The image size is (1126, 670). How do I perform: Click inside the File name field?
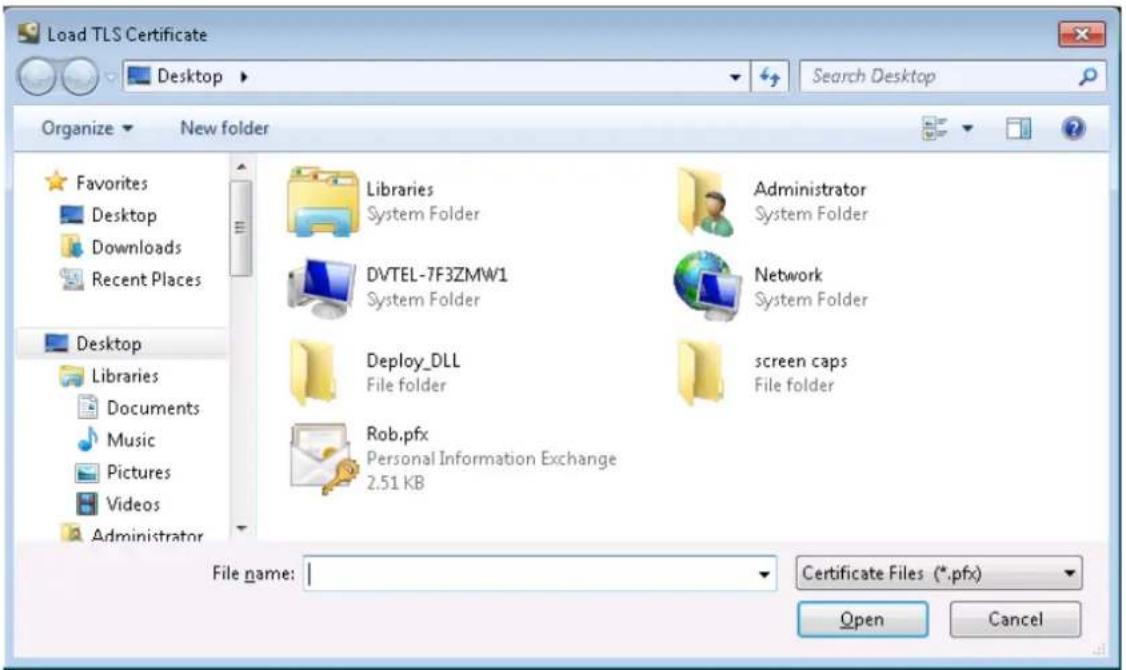point(540,574)
